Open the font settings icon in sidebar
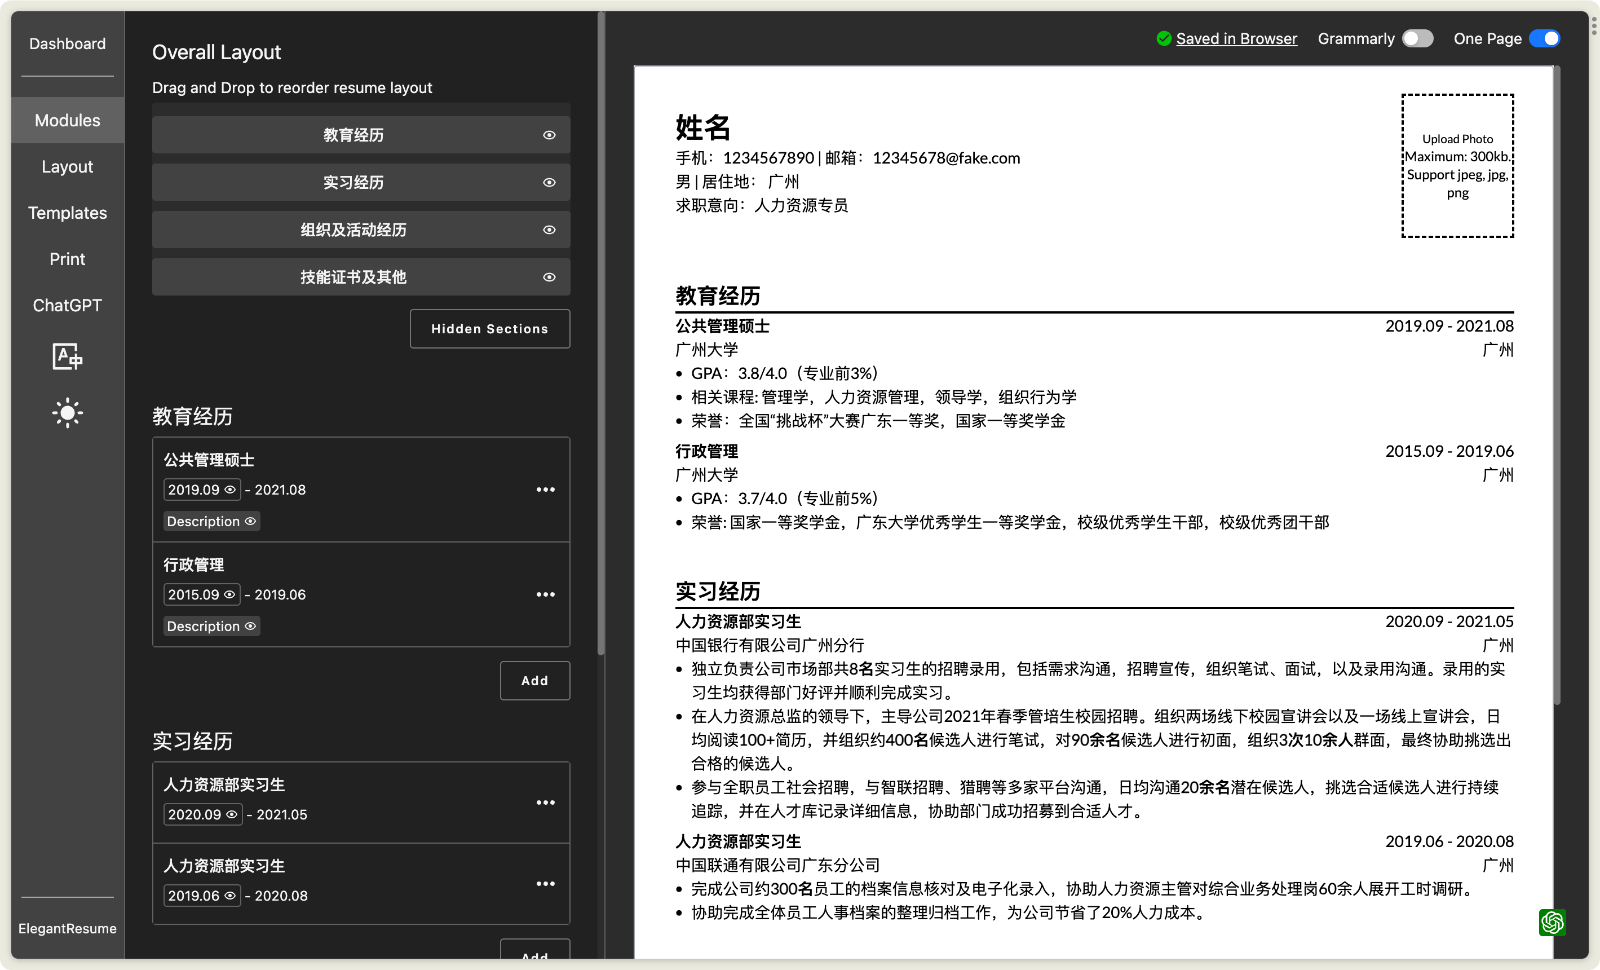The width and height of the screenshot is (1600, 970). click(67, 357)
